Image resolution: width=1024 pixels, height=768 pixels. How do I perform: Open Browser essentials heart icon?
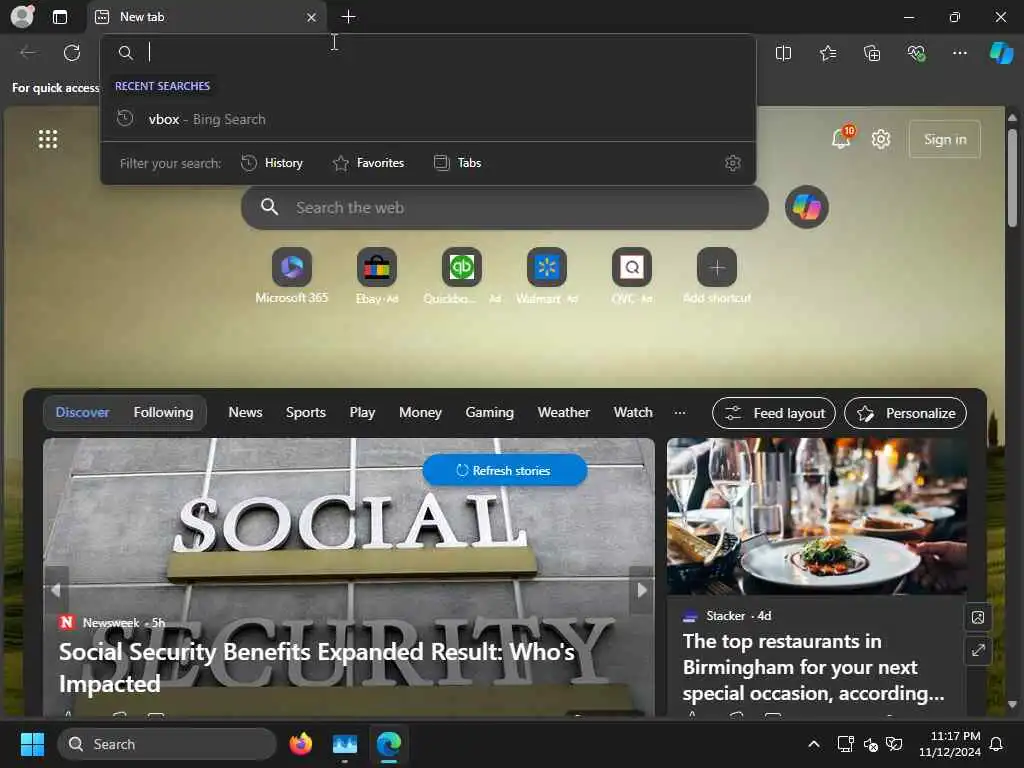916,53
